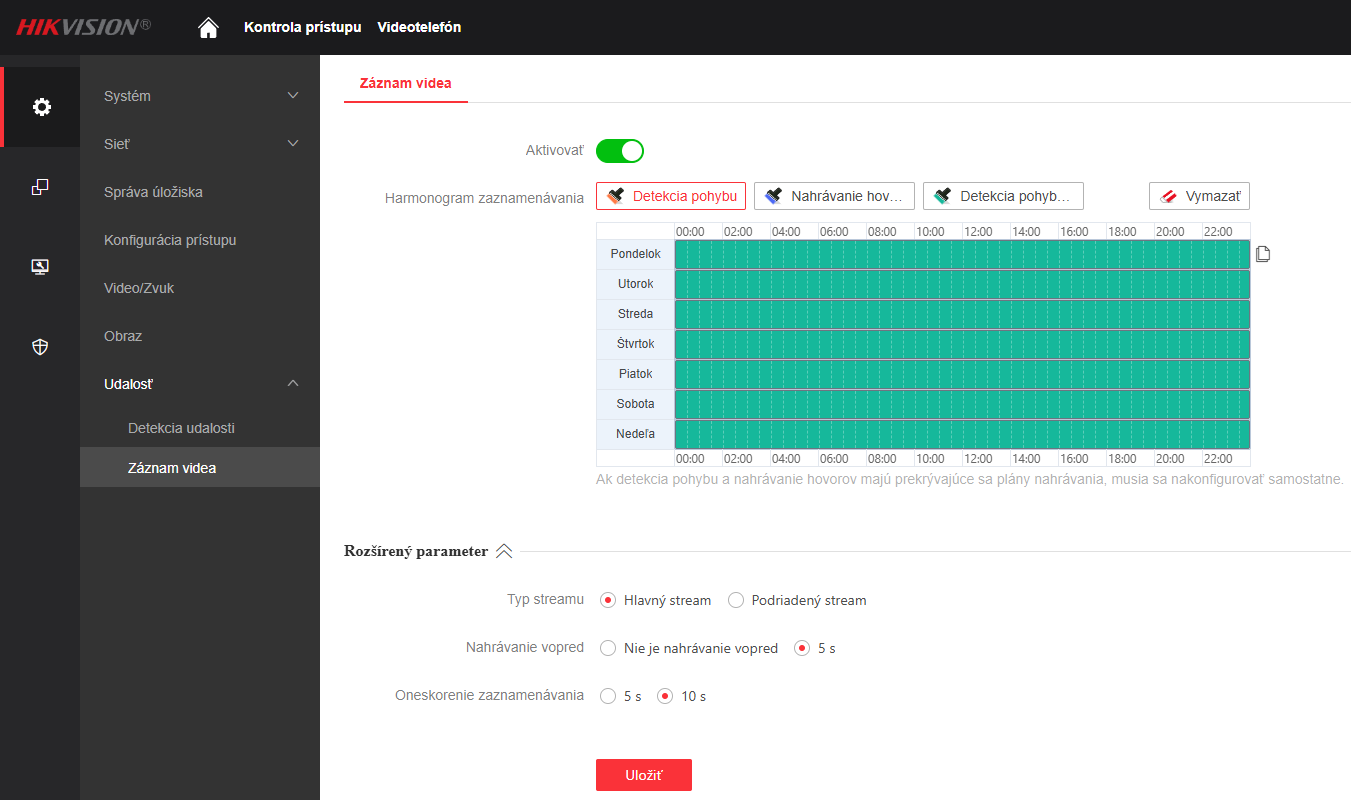The width and height of the screenshot is (1351, 800).
Task: Click the overlapping squares sidebar icon
Action: click(41, 187)
